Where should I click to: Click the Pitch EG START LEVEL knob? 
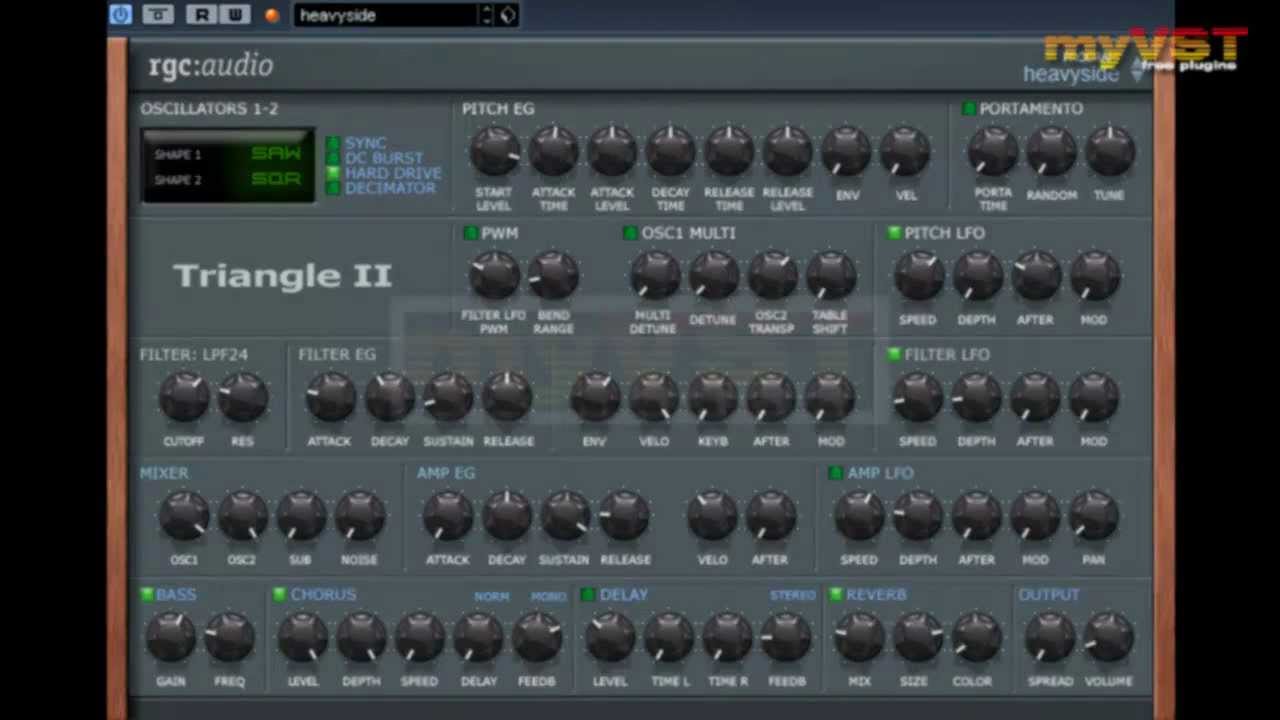(x=494, y=151)
